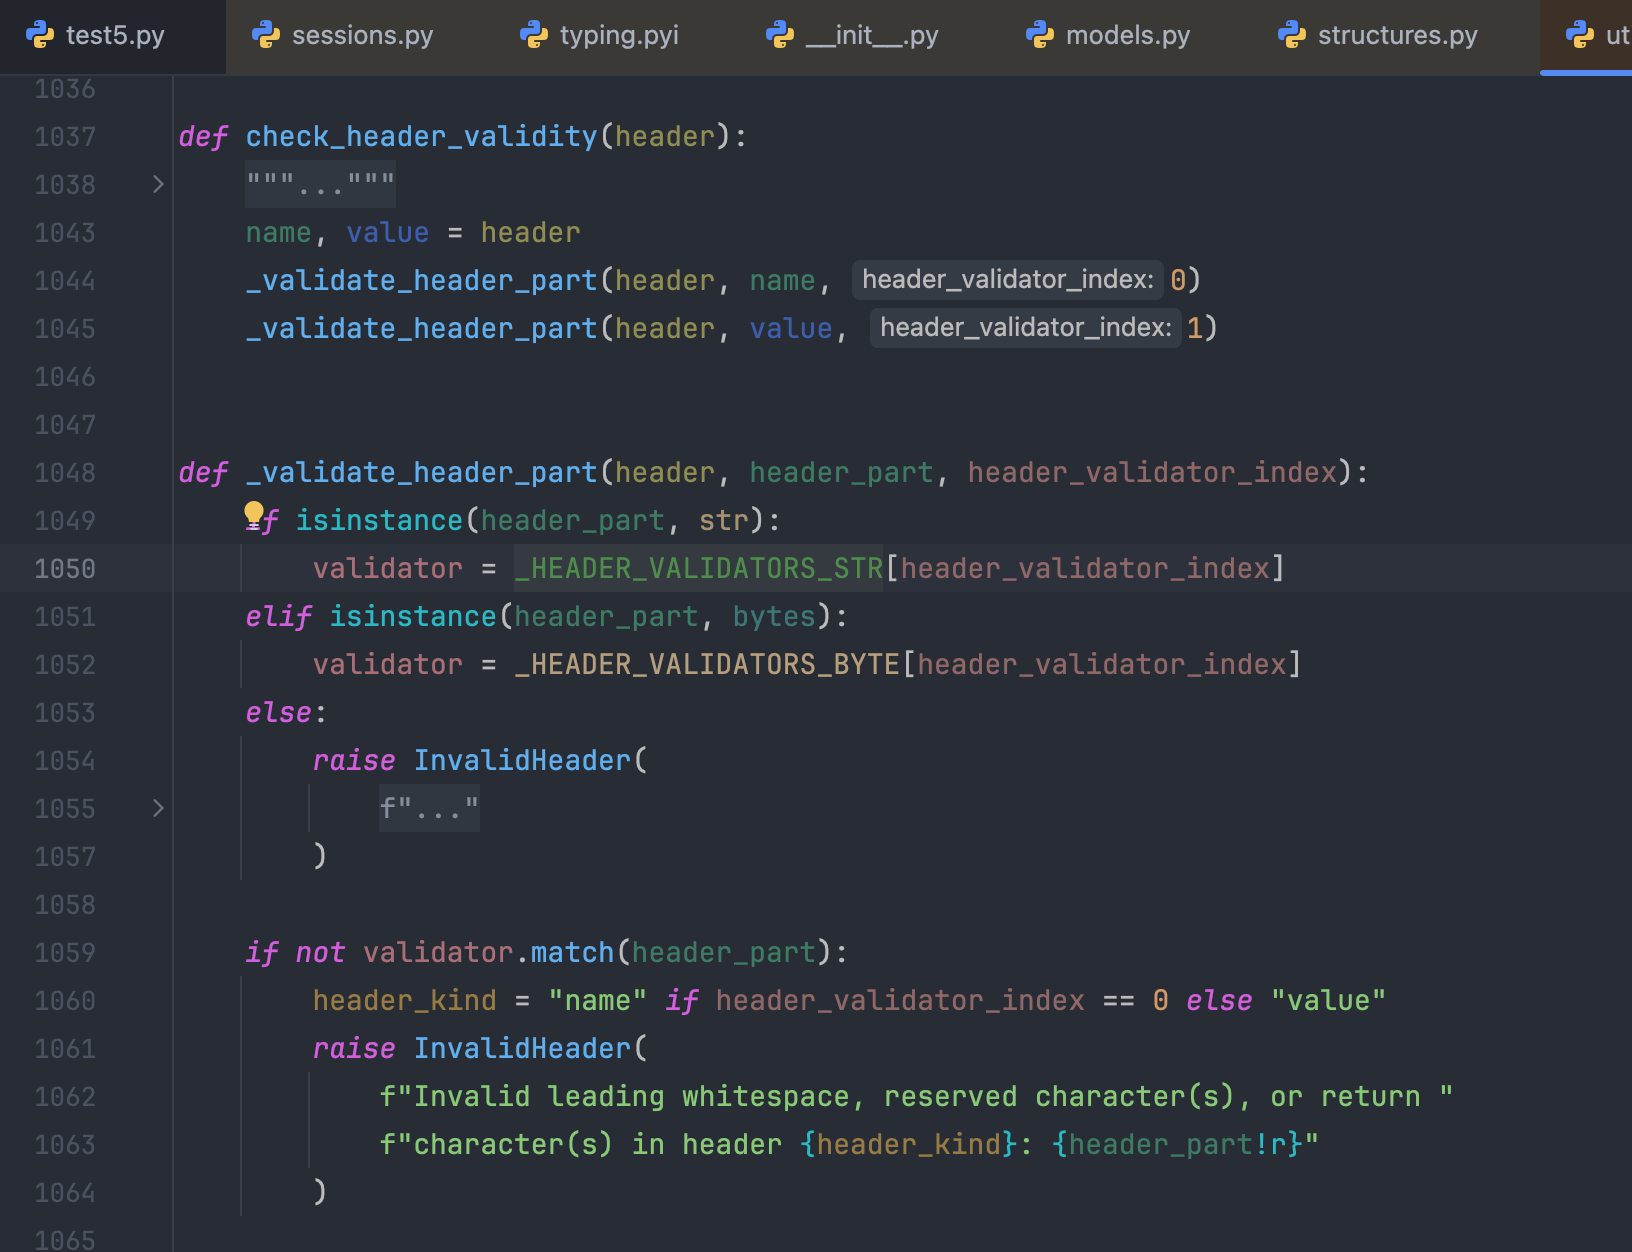Click the Python icon on the rightmost active tab
Screen dimensions: 1632x1252
pos(1580,35)
